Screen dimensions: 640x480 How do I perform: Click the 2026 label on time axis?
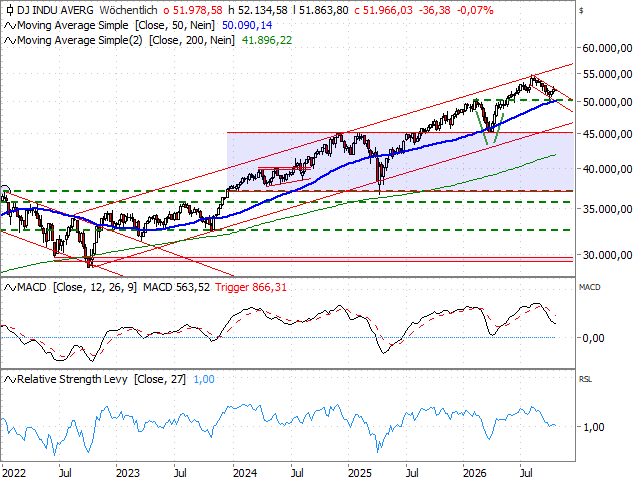[x=475, y=473]
